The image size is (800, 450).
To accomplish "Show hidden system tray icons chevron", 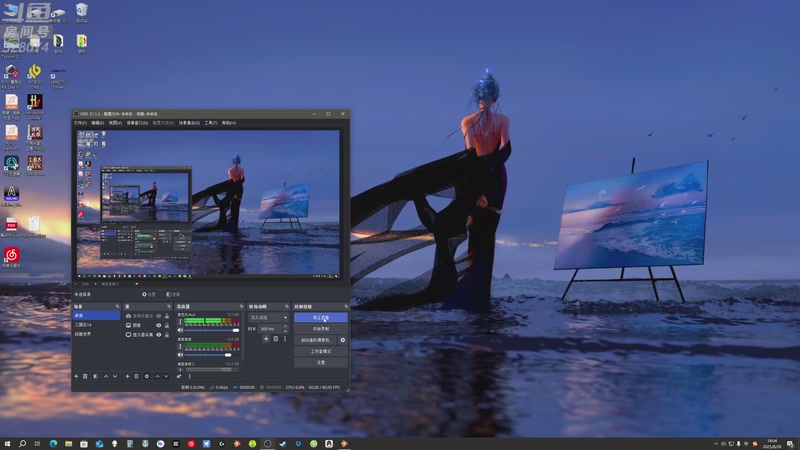I will click(x=716, y=444).
